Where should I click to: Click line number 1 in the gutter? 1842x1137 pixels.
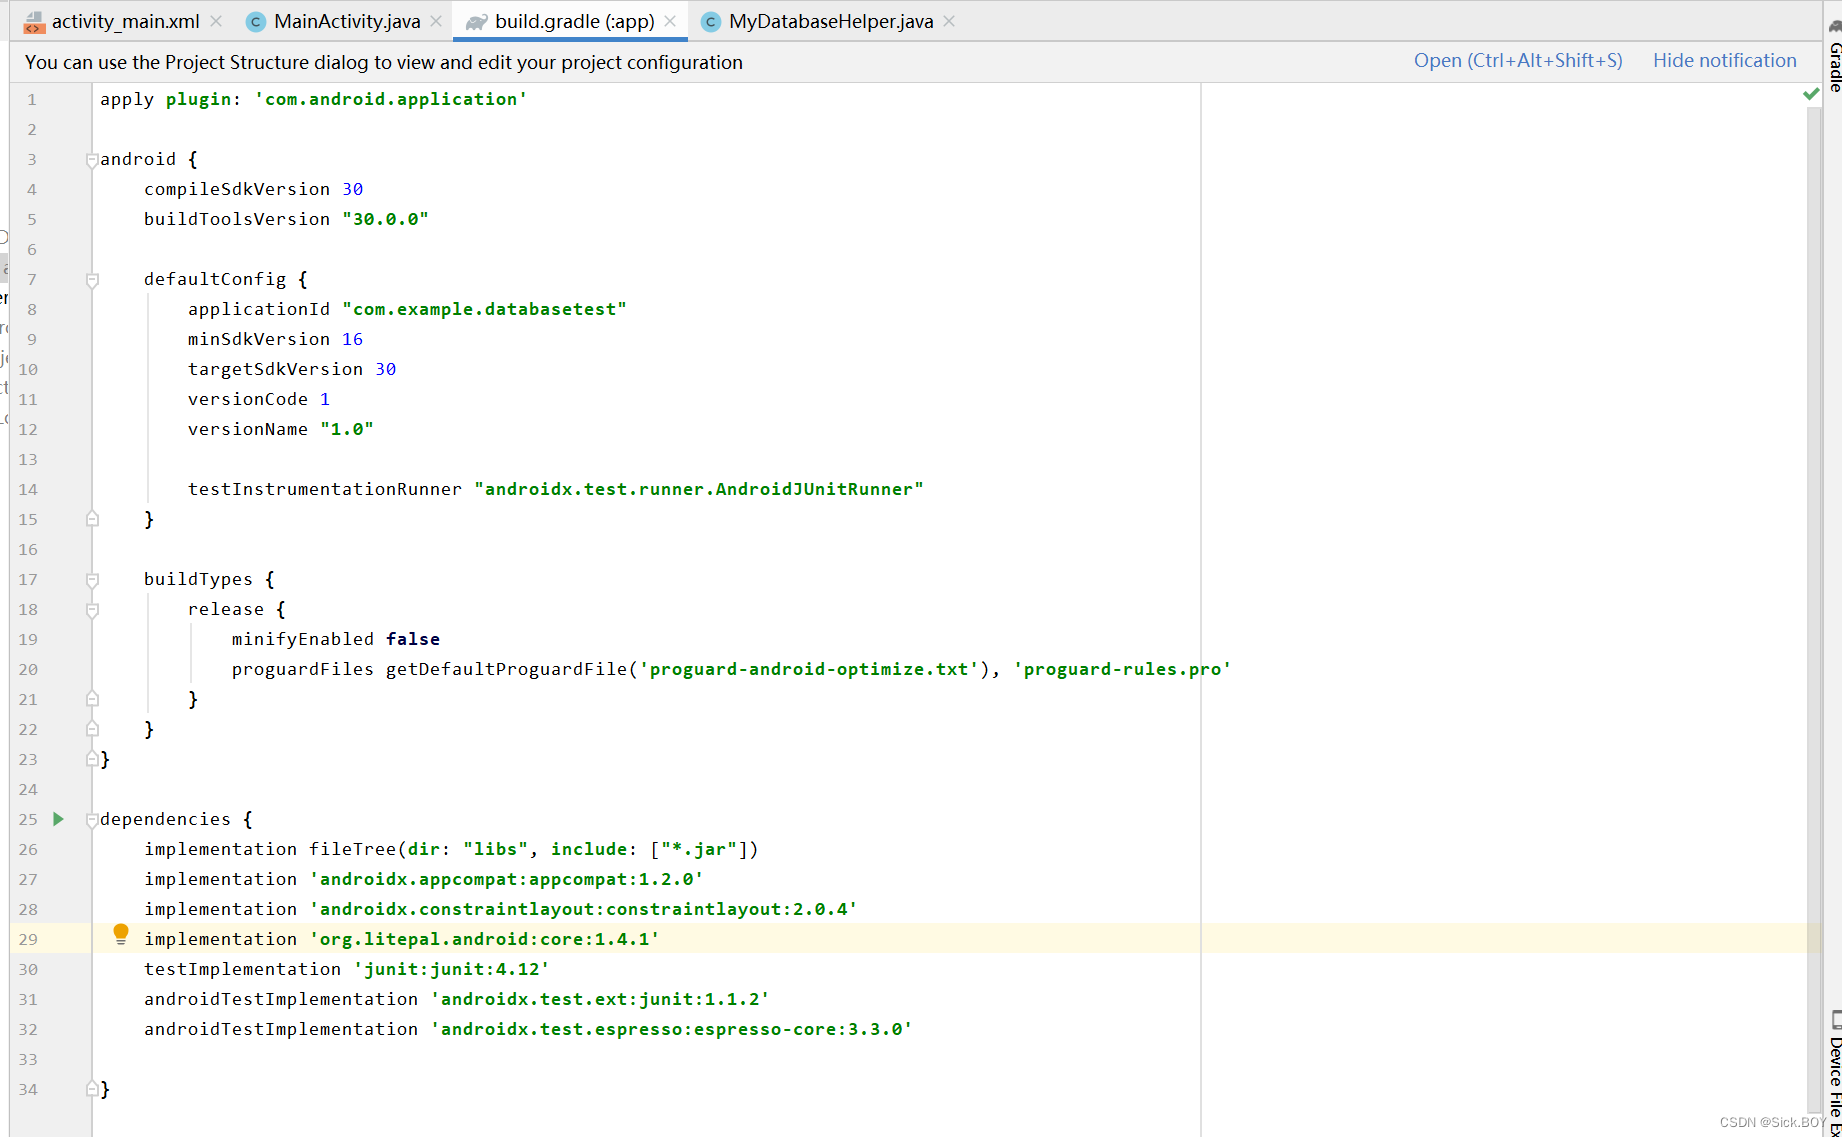pos(32,99)
